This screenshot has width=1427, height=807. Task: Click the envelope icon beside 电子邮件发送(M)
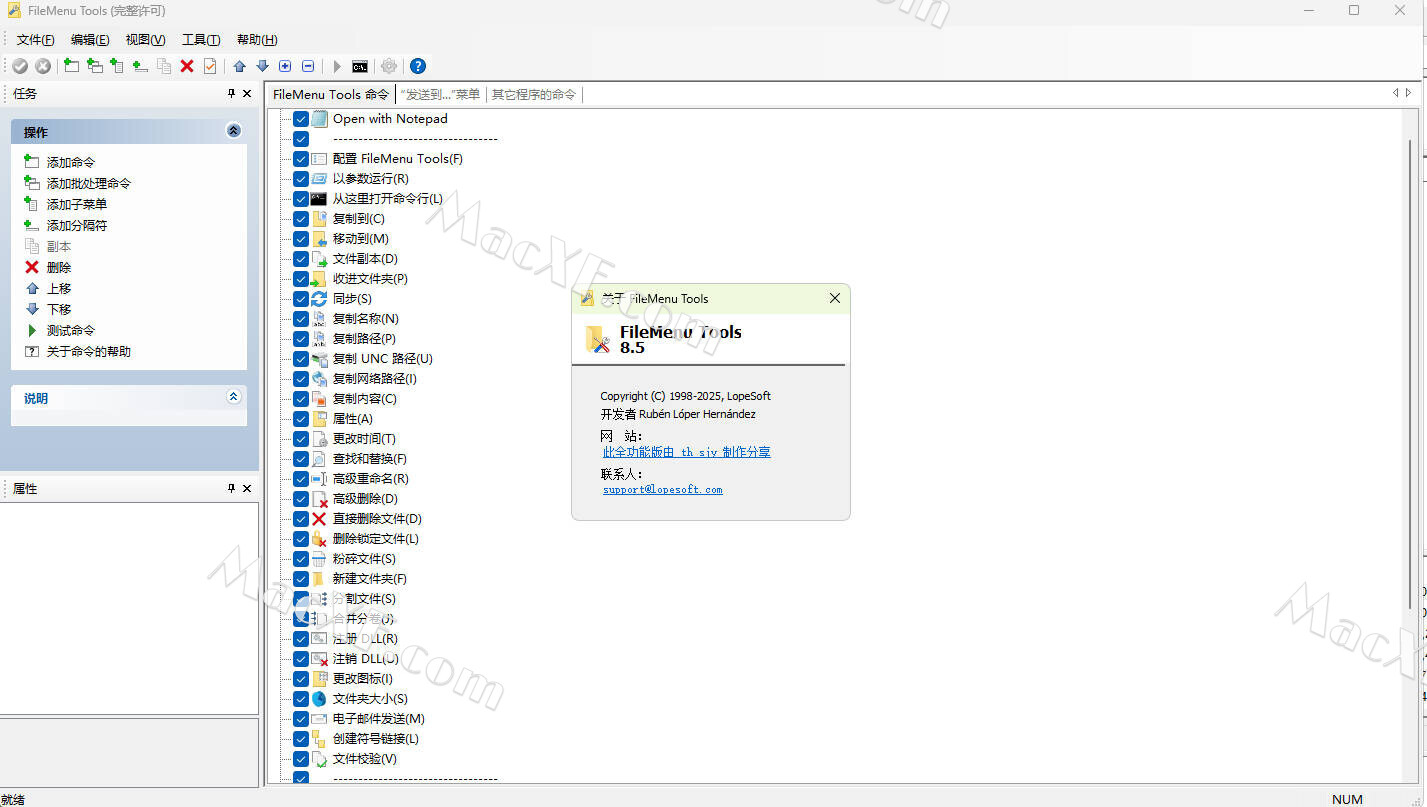tap(319, 719)
